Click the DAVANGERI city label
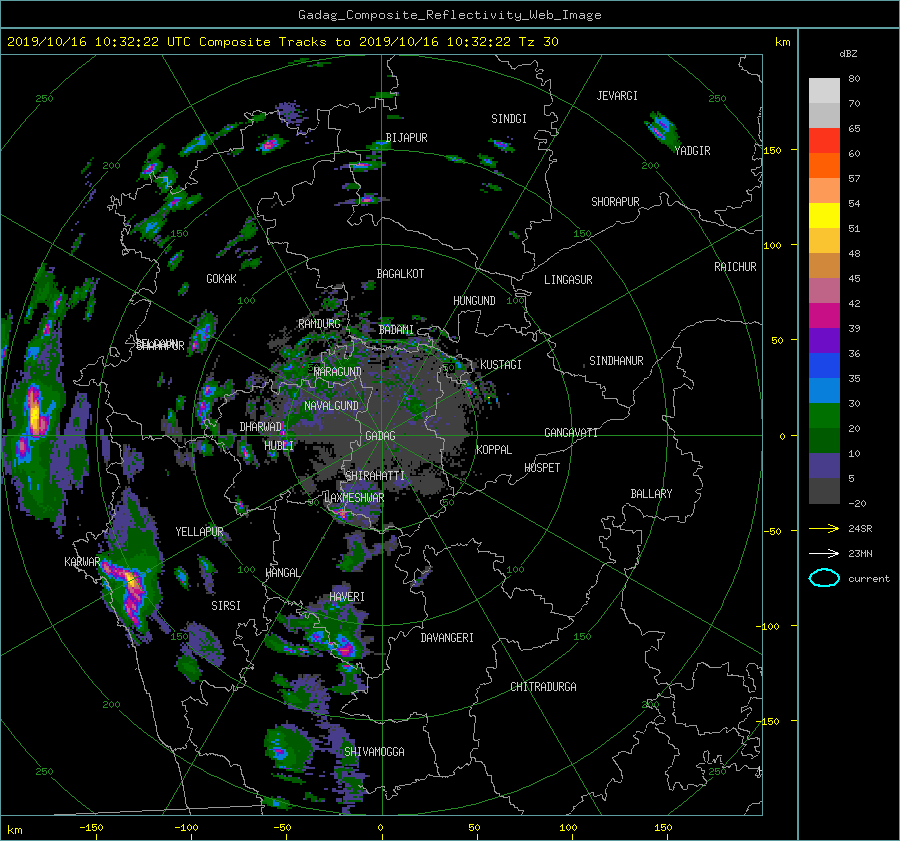Screen dimensions: 900x841 pos(447,638)
